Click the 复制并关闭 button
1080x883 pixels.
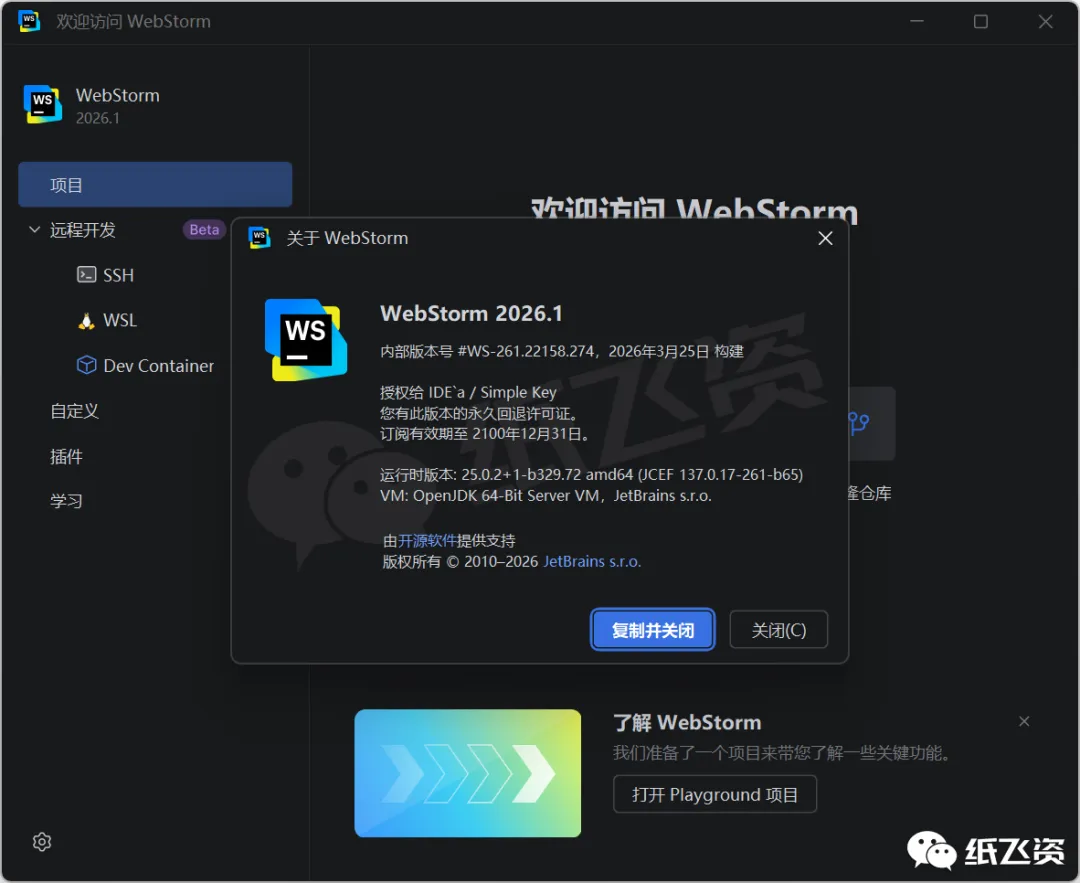pos(652,630)
